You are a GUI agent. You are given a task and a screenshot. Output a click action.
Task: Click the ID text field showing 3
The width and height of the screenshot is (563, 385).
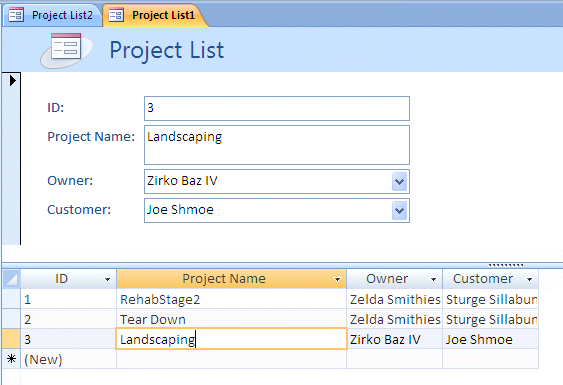click(x=277, y=108)
